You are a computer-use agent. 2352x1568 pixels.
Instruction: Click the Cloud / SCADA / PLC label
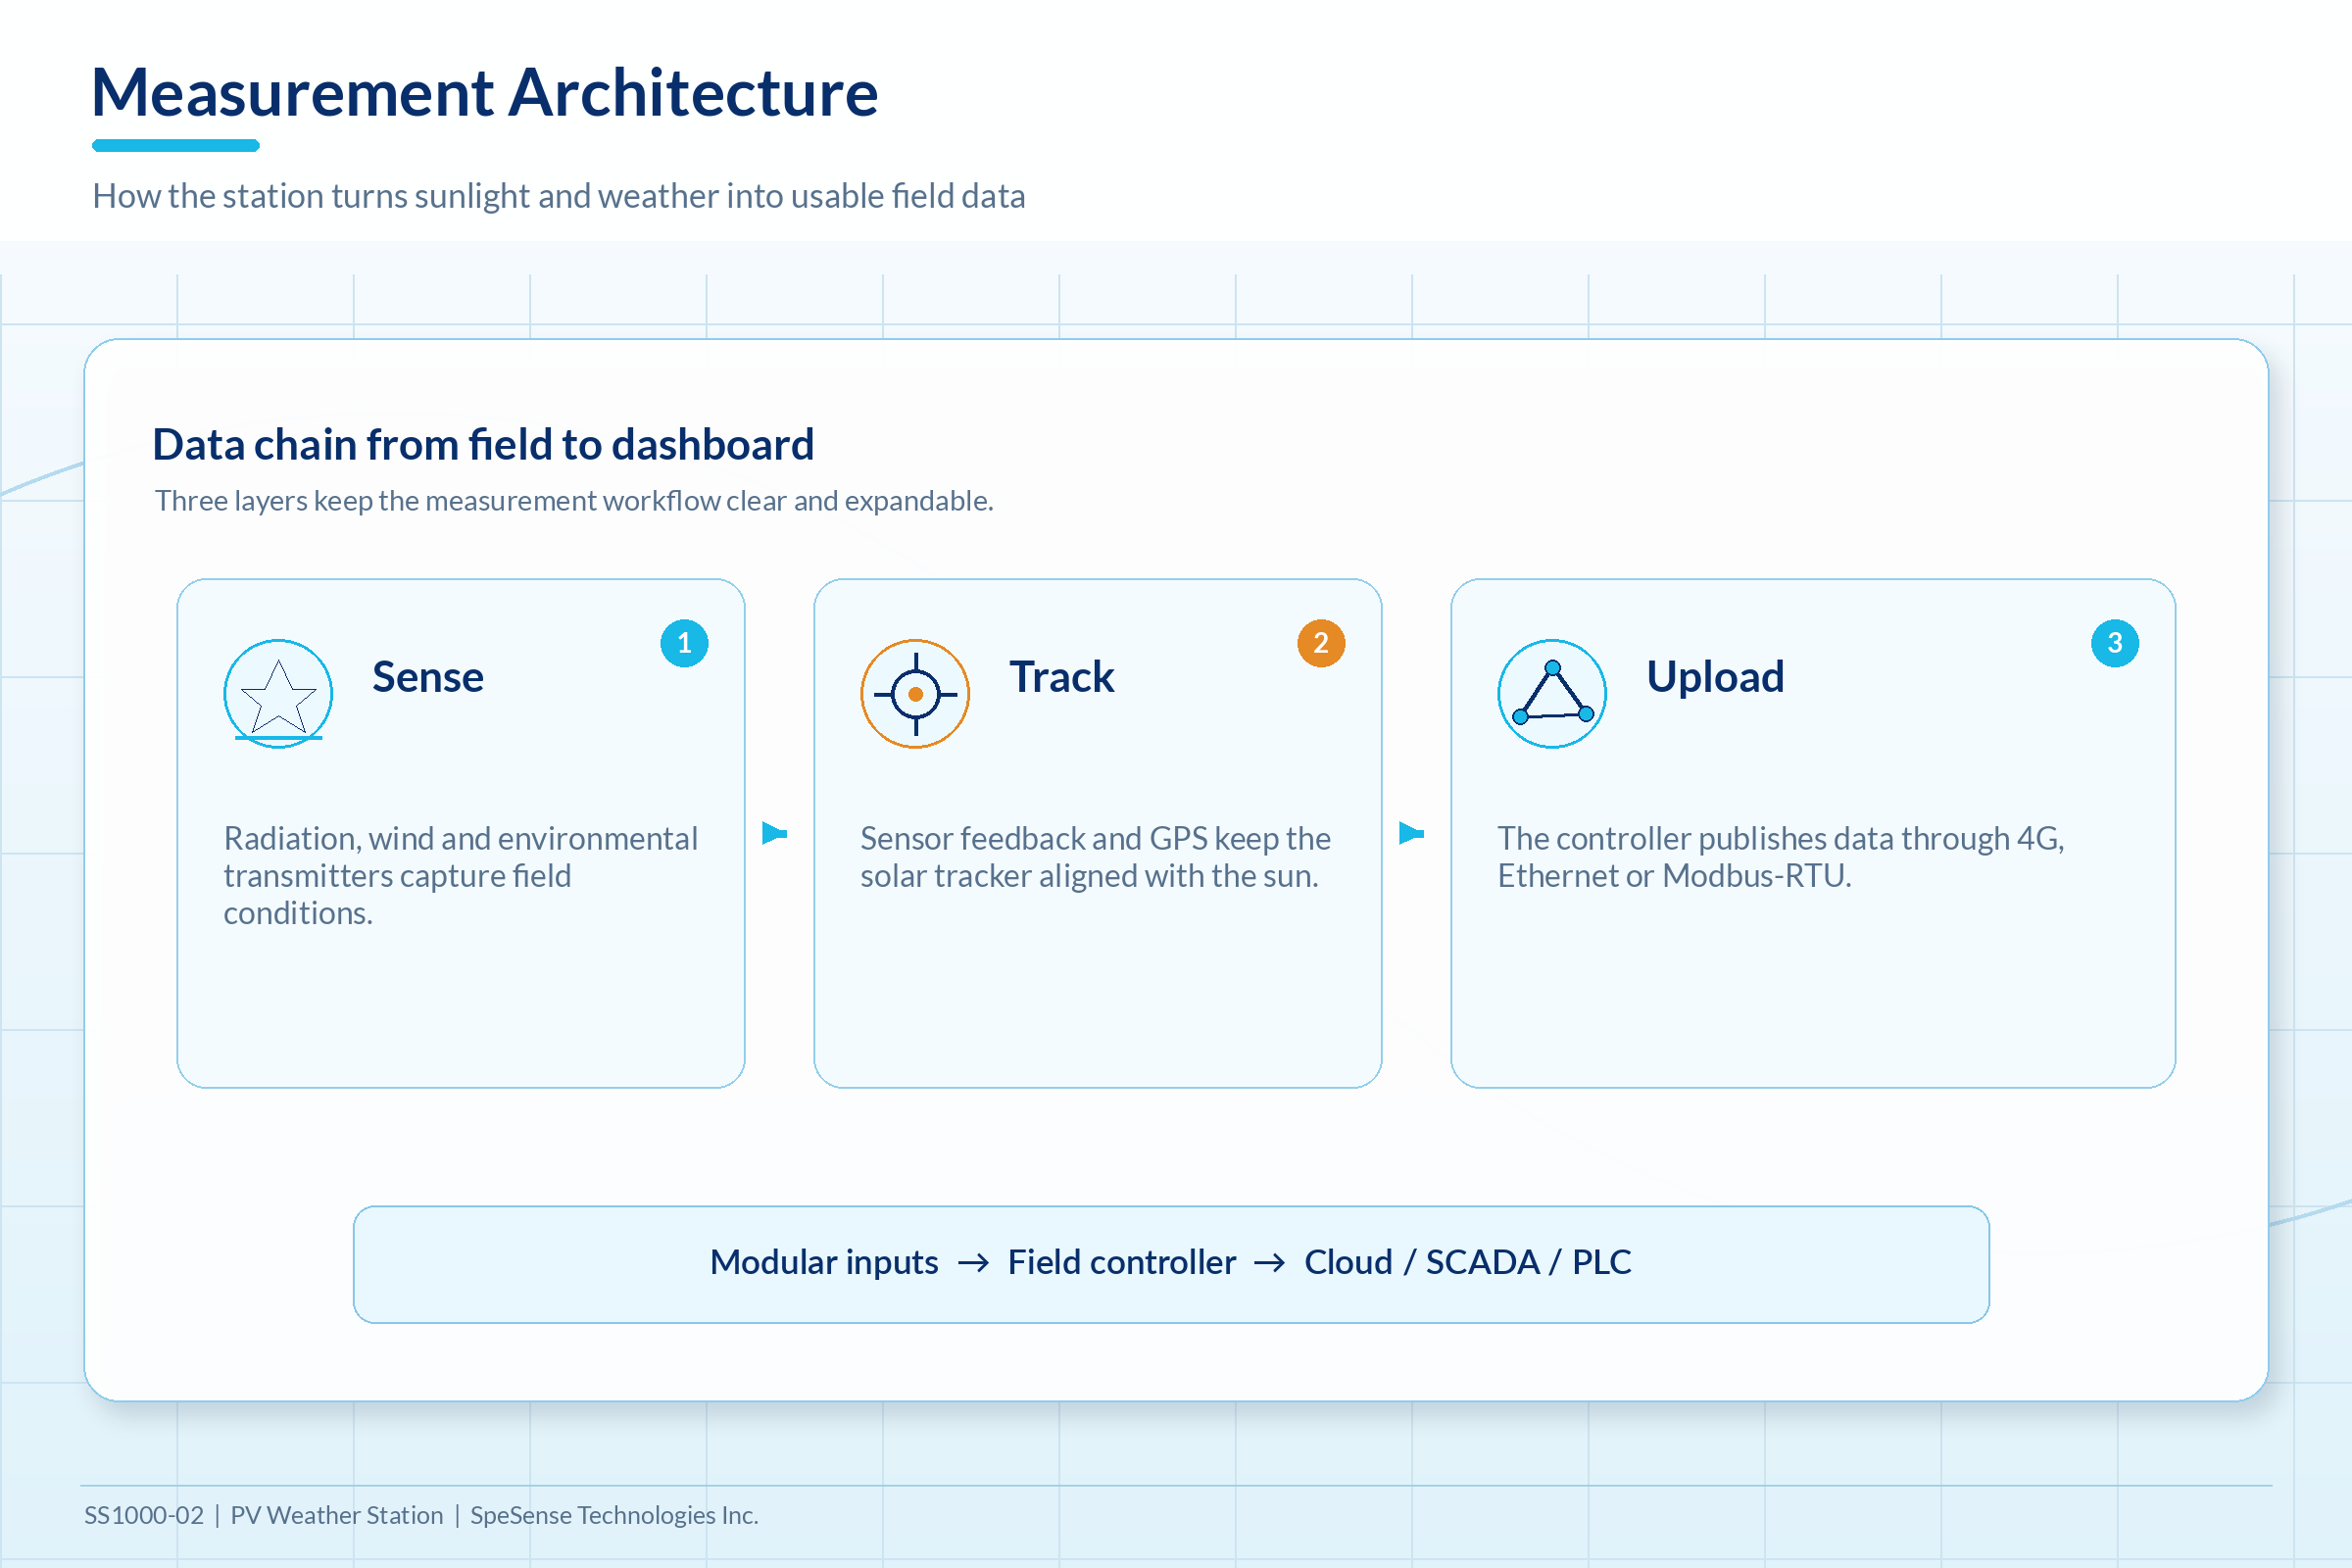[x=1468, y=1263]
